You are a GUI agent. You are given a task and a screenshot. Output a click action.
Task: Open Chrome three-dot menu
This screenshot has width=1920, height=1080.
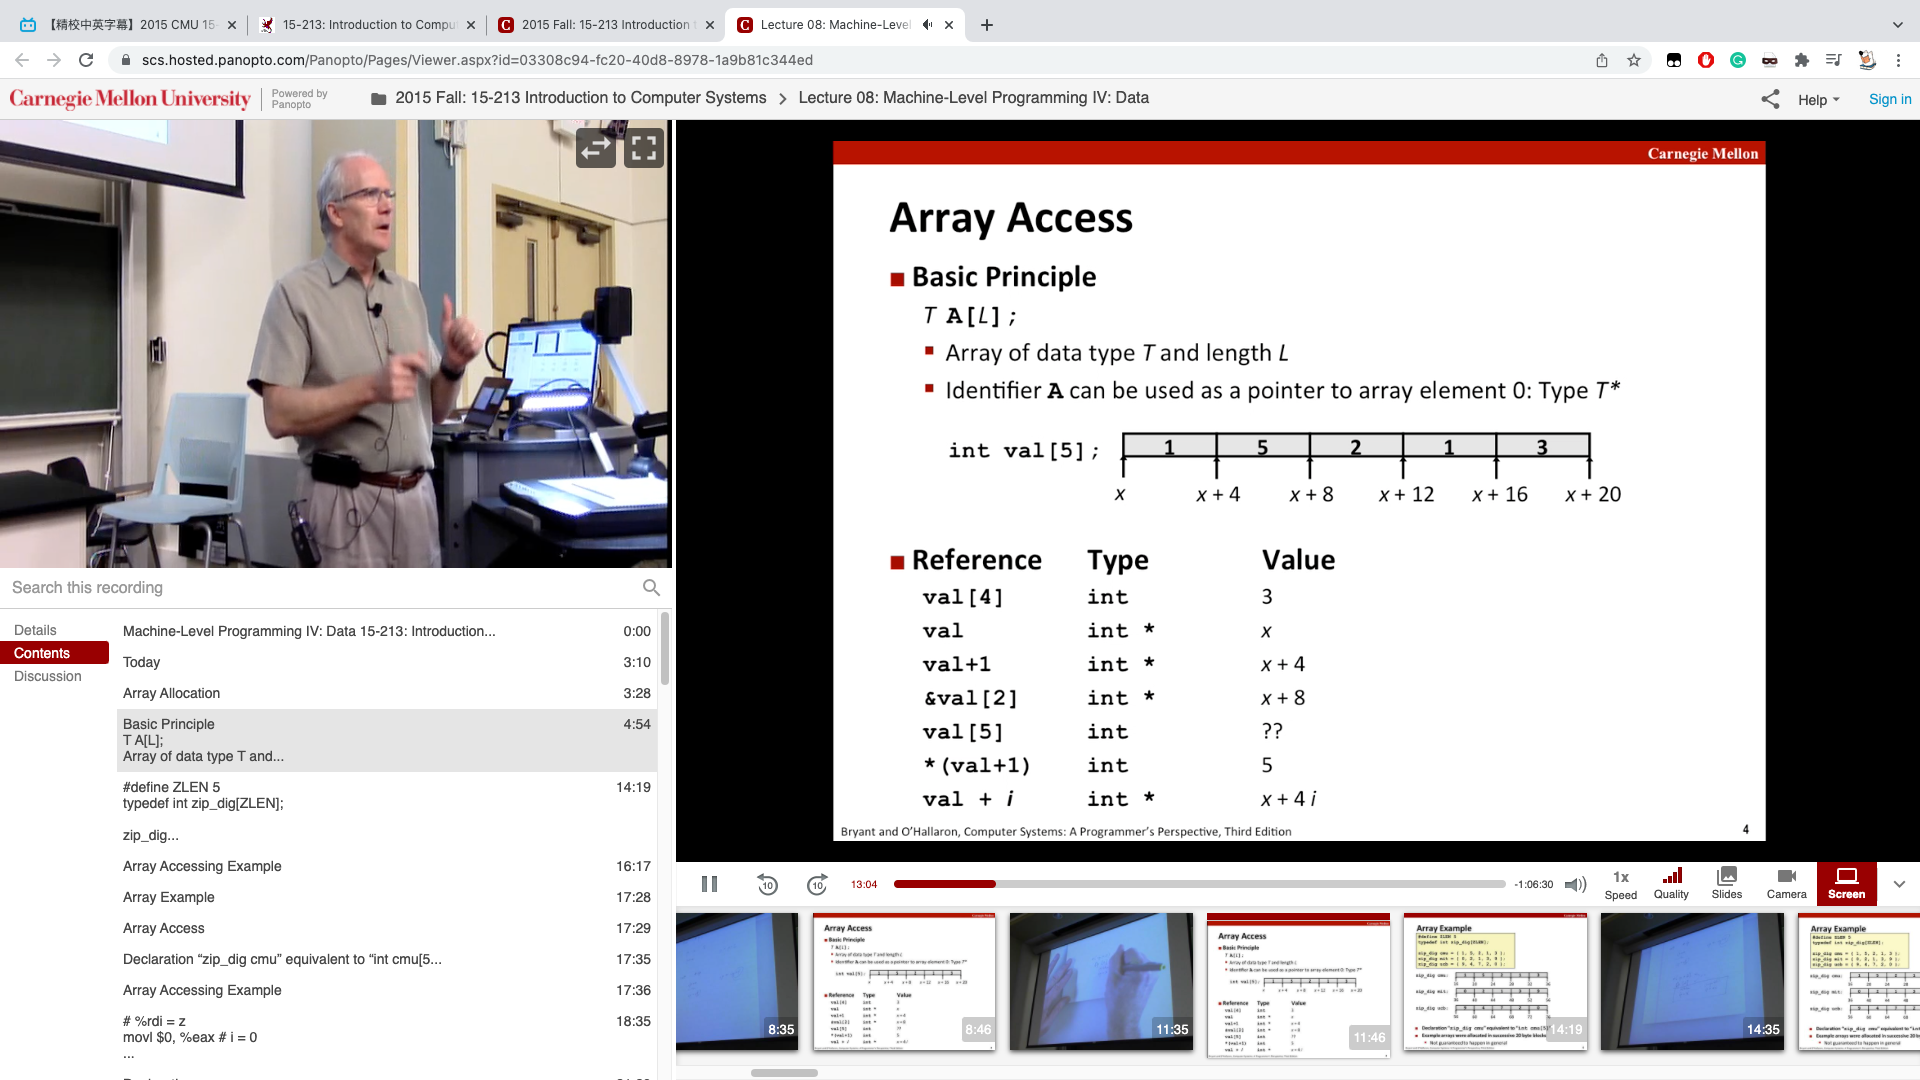pos(1898,60)
